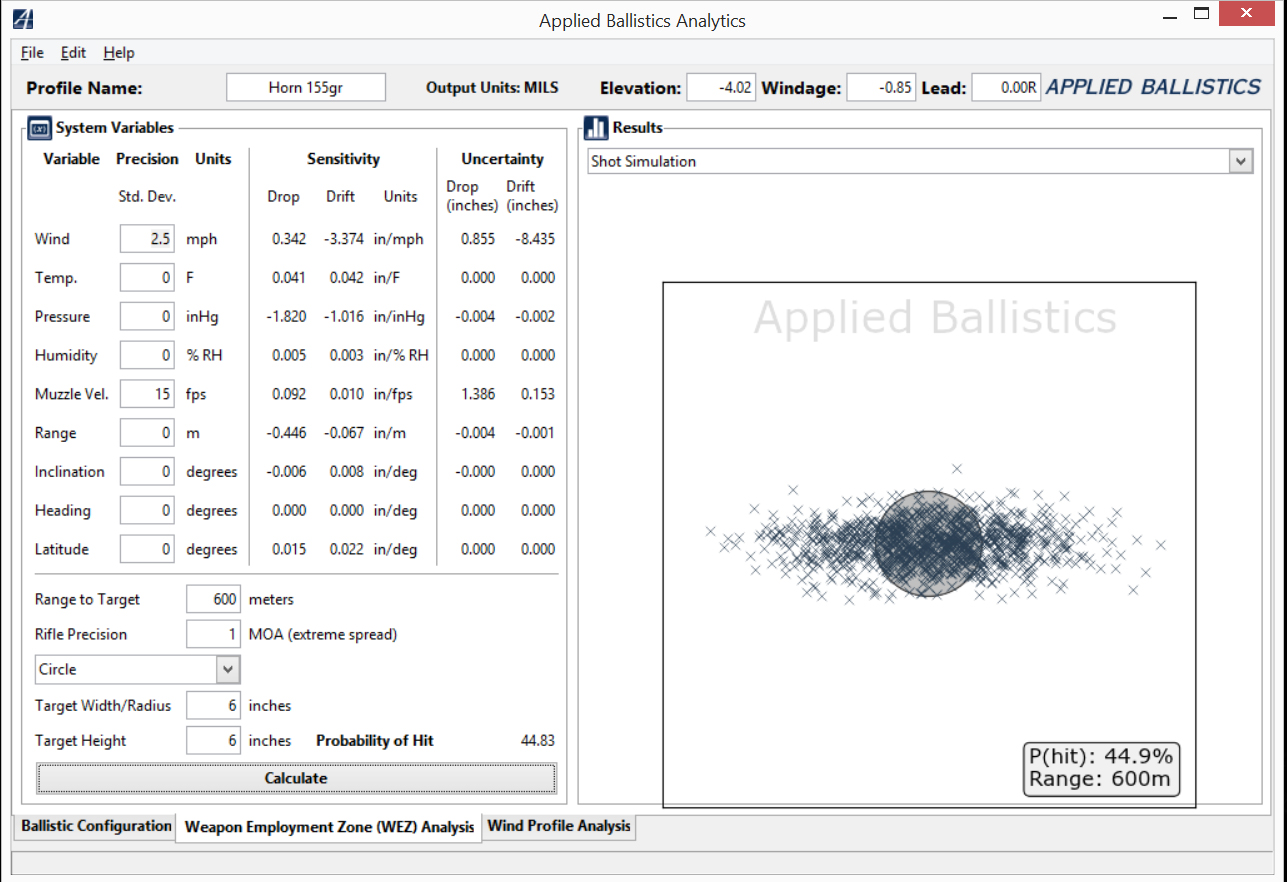Screen dimensions: 1287x882
Task: Click the Muzzle Vel. precision field
Action: [147, 394]
